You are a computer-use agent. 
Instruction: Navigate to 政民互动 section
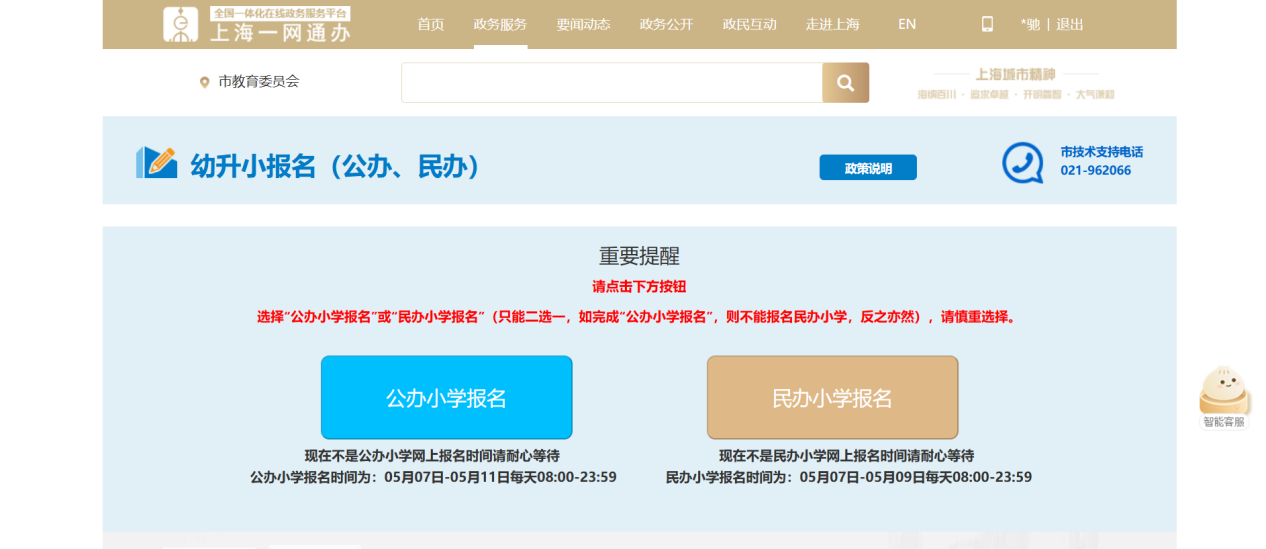point(749,24)
